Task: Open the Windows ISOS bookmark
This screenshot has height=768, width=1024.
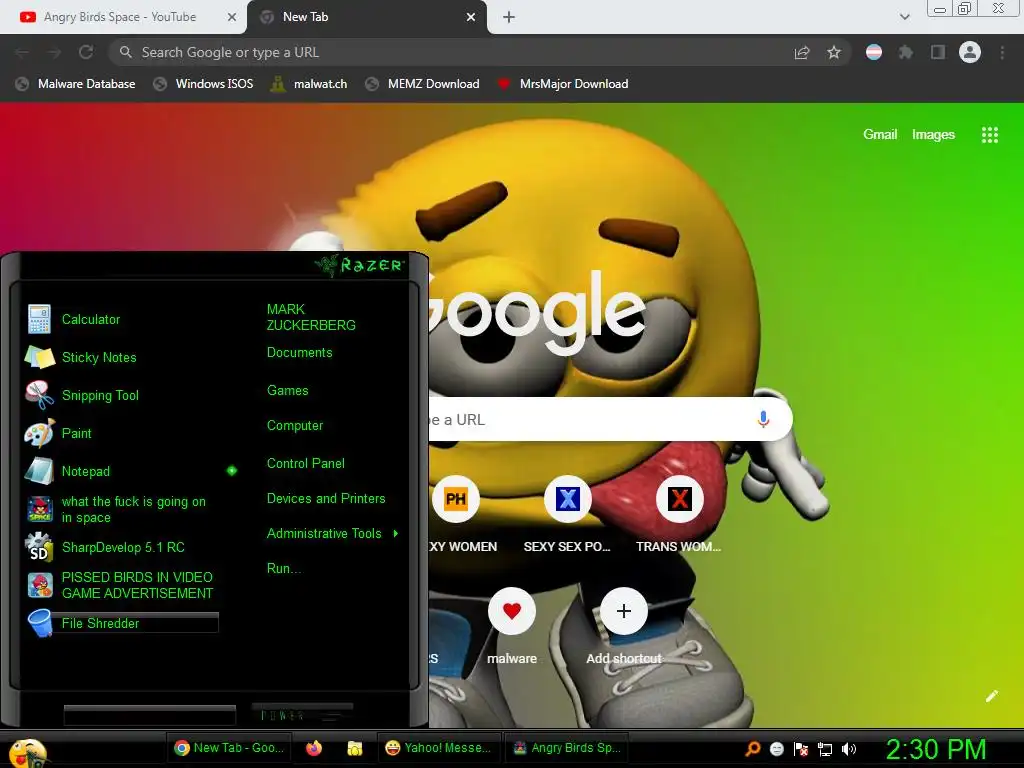Action: pos(203,84)
